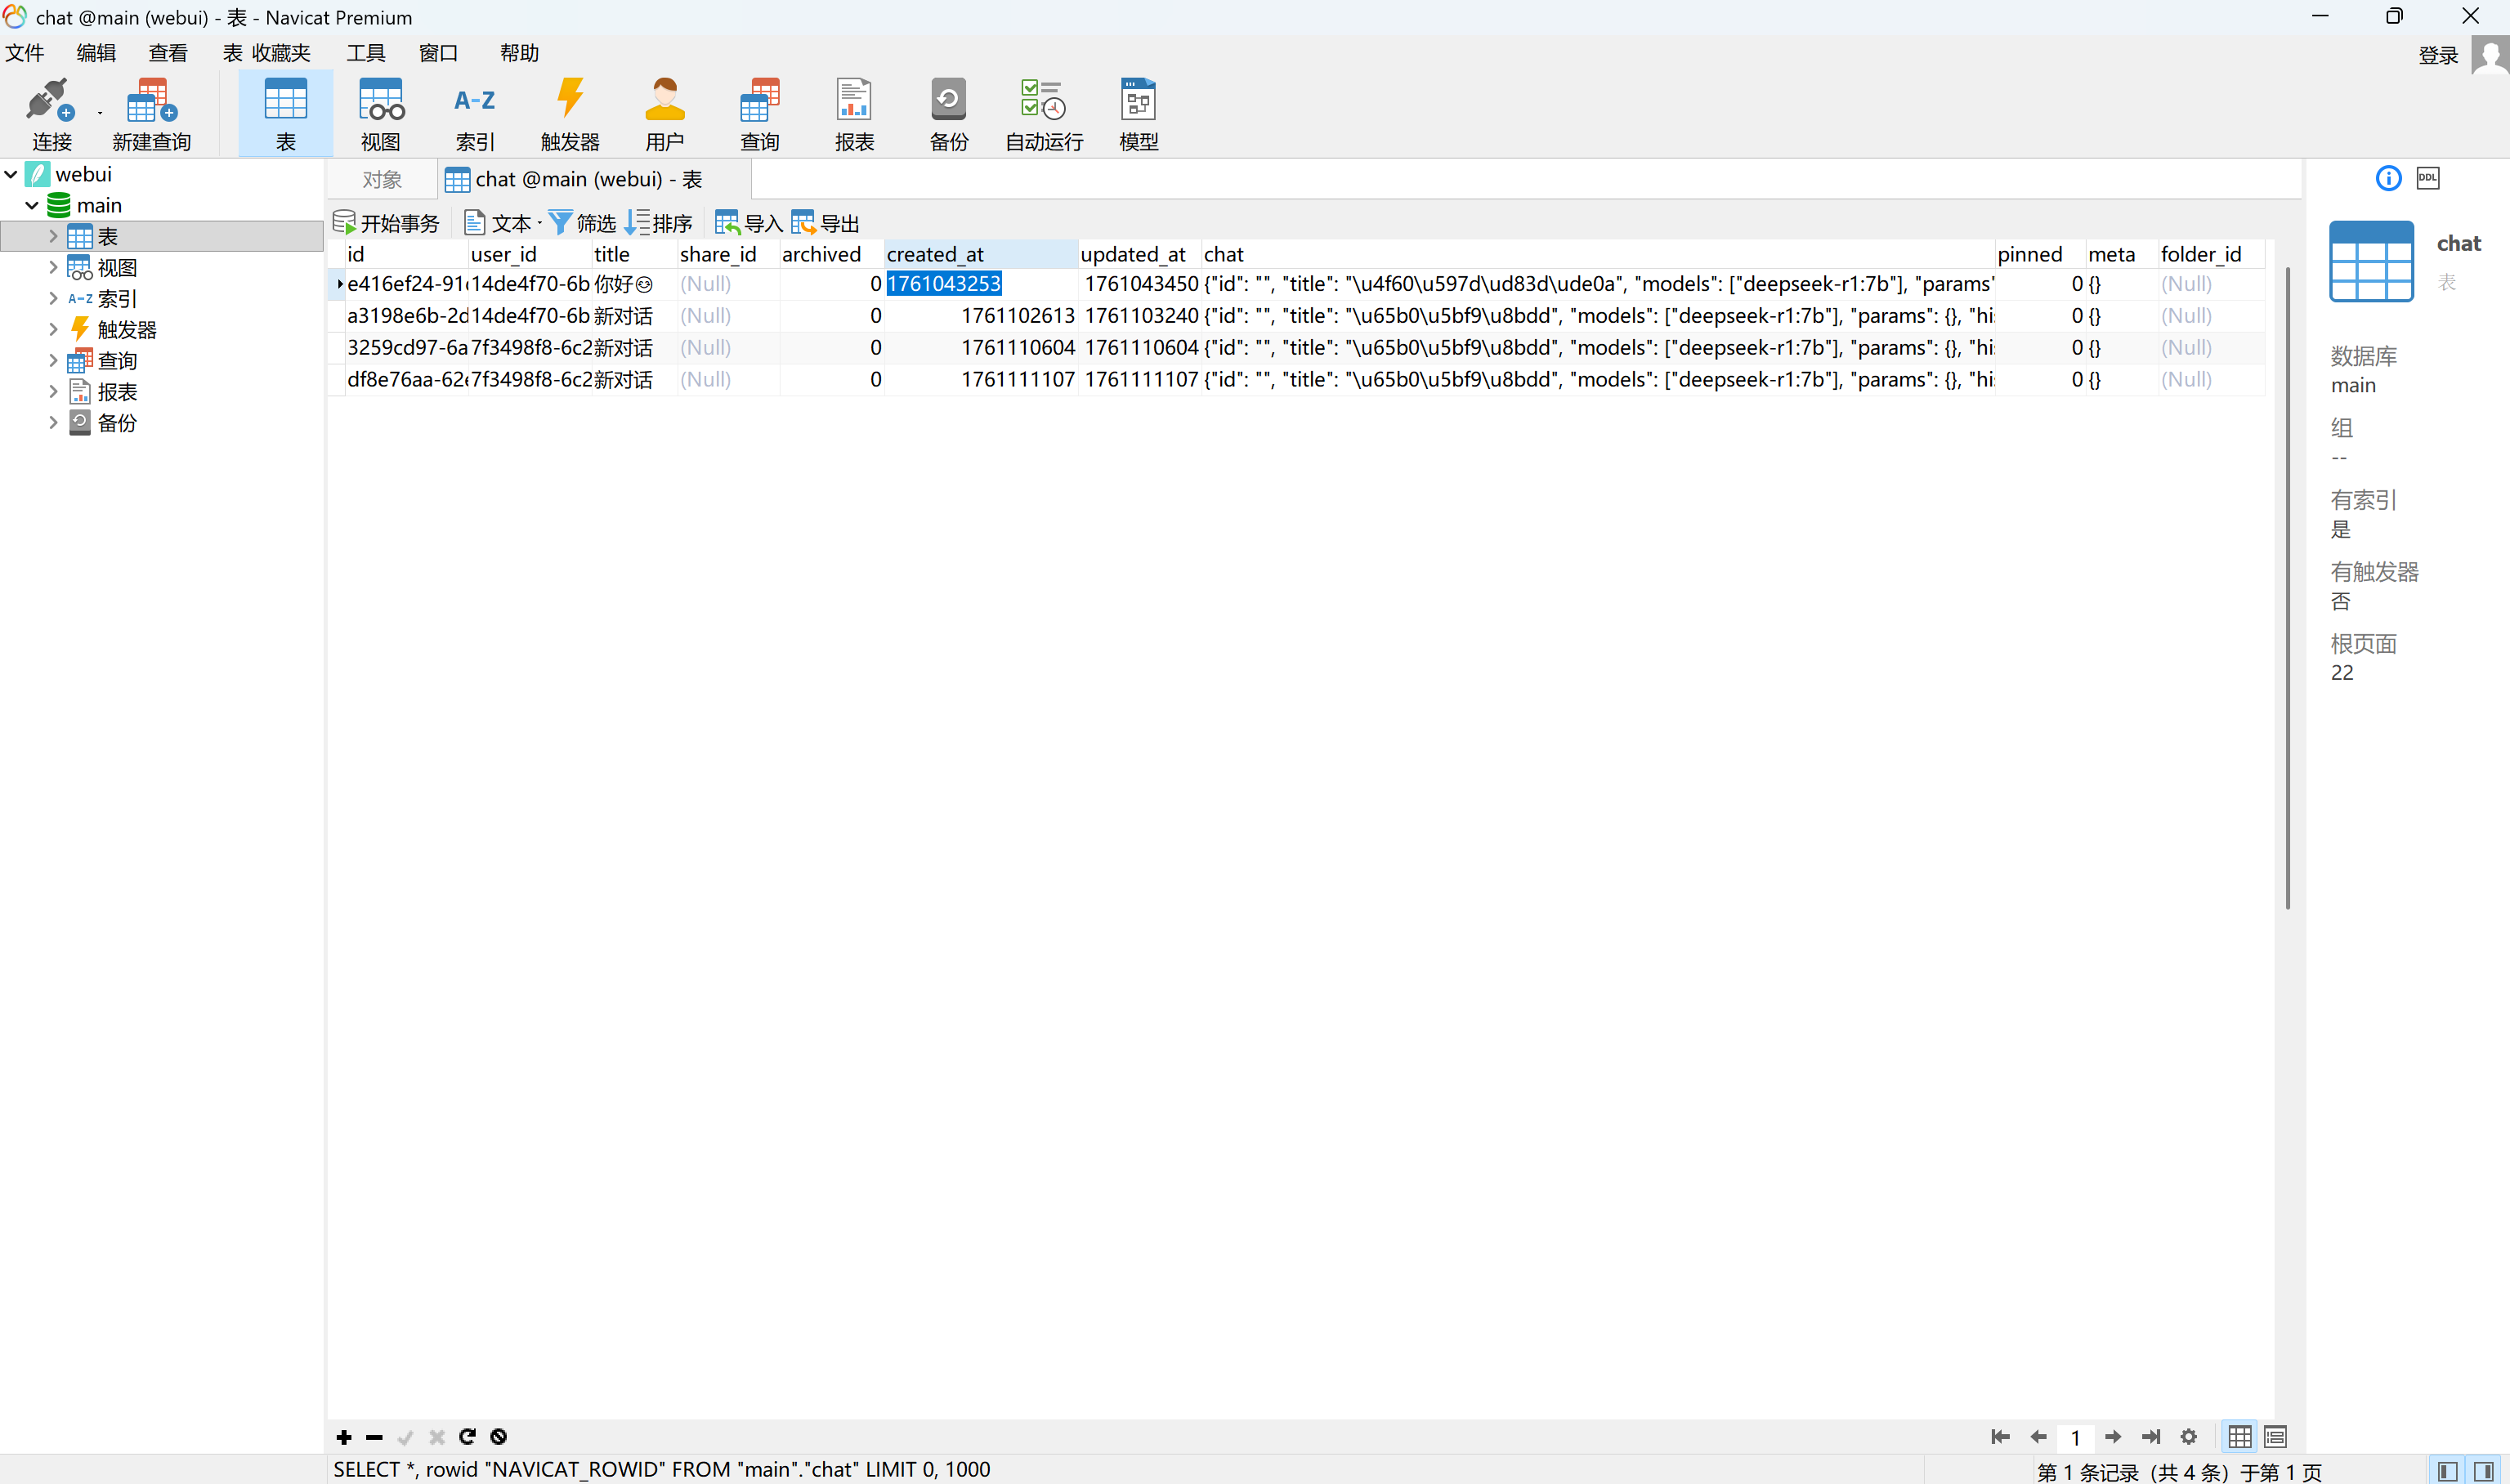Refresh the table data with reload icon
This screenshot has height=1484, width=2510.
[467, 1437]
